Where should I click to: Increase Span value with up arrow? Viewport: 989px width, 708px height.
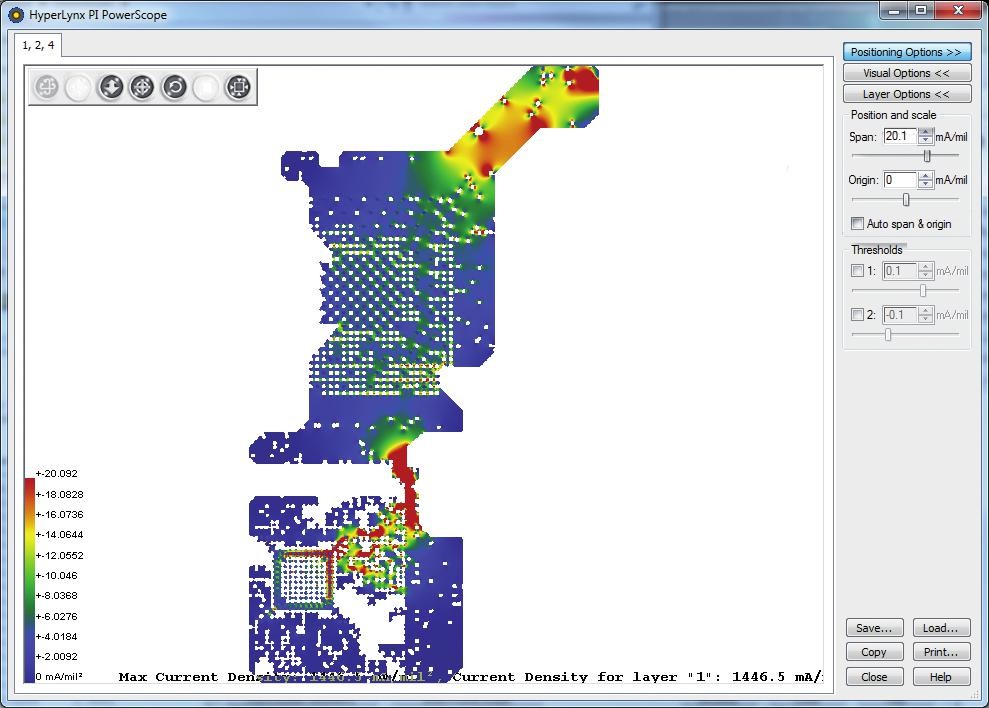pos(926,132)
